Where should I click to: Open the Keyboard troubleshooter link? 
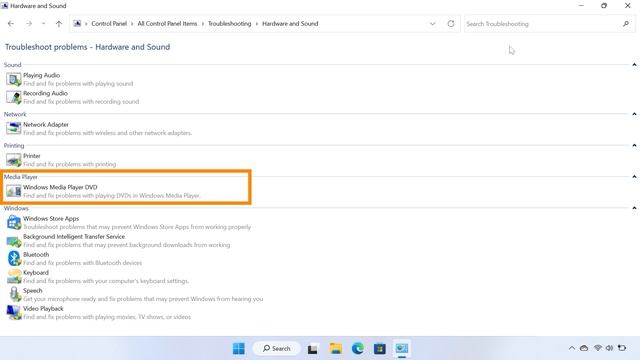coord(36,273)
